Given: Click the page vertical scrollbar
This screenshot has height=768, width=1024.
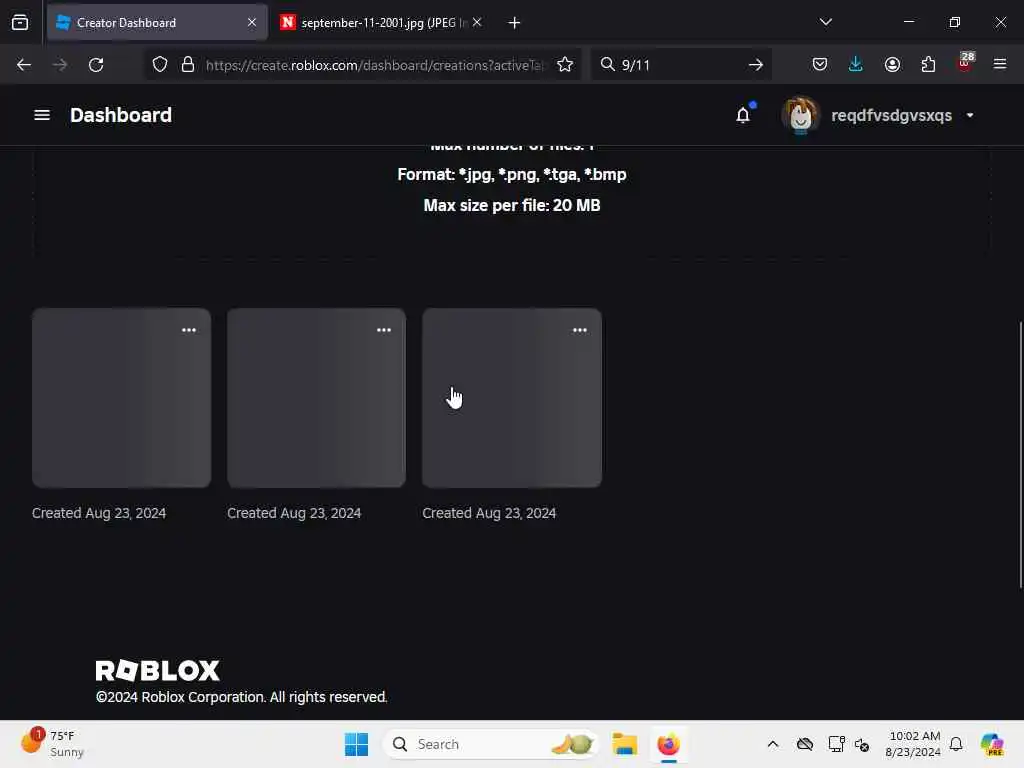Looking at the screenshot, I should 1020,455.
